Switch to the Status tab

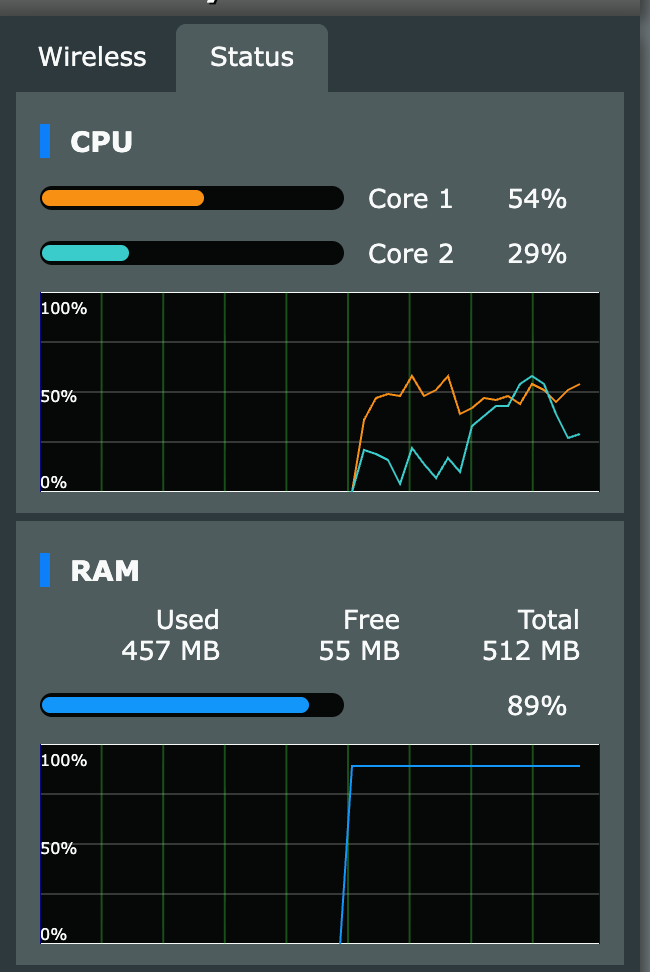click(x=251, y=57)
